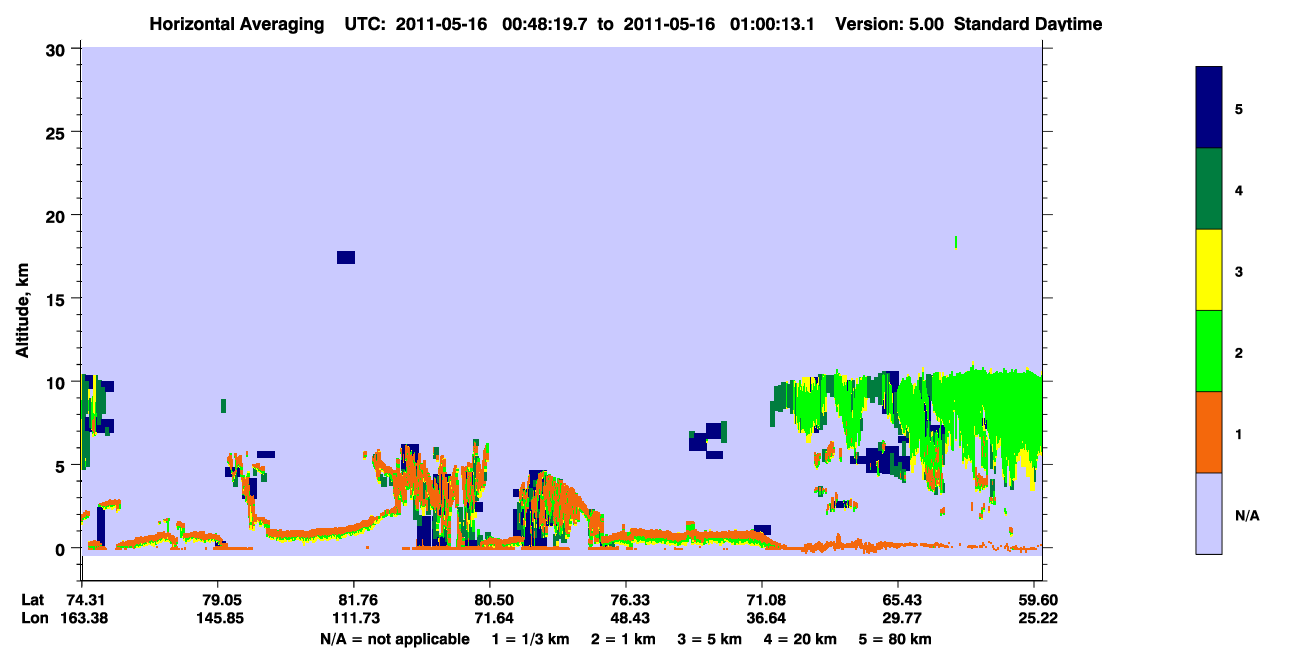This screenshot has width=1300, height=667.
Task: Click the '3 = 5 km' legend entry
Action: click(x=711, y=638)
